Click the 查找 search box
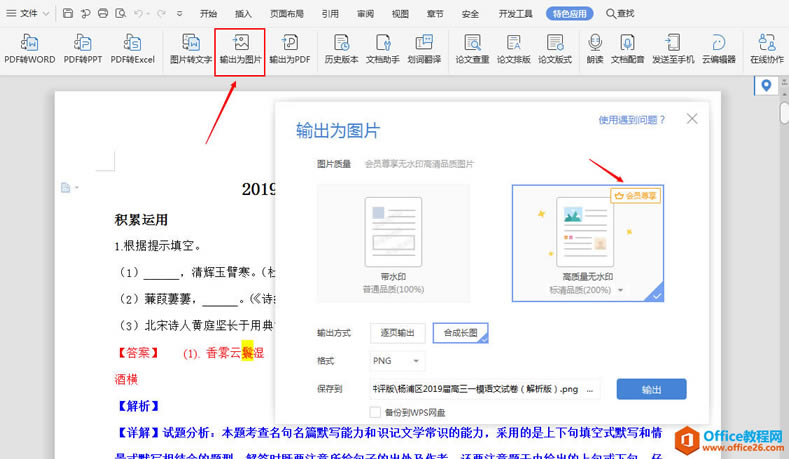 click(620, 14)
